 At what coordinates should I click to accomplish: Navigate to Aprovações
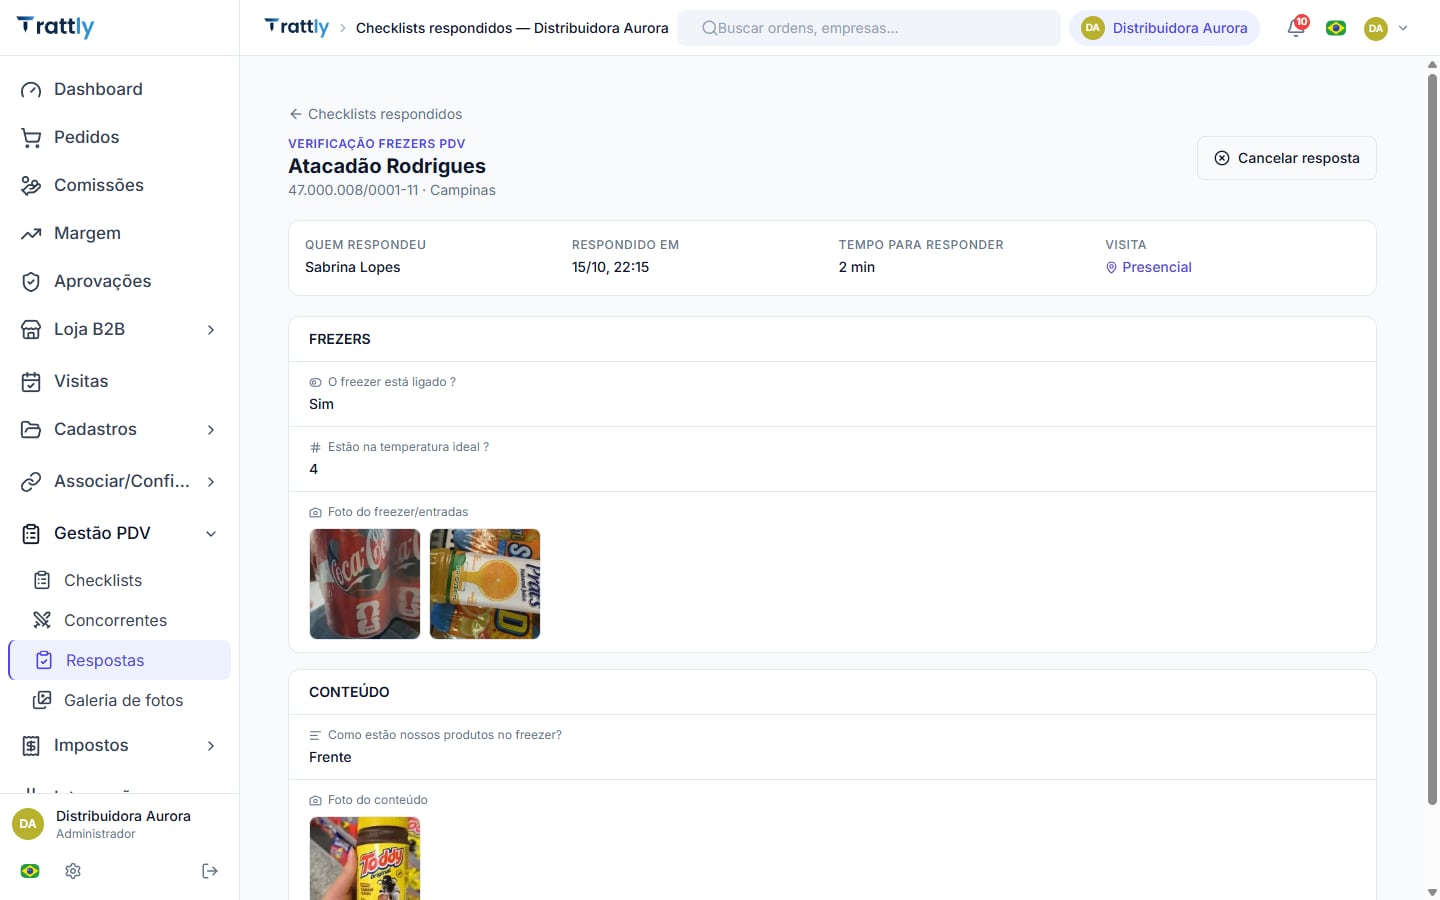pos(120,282)
